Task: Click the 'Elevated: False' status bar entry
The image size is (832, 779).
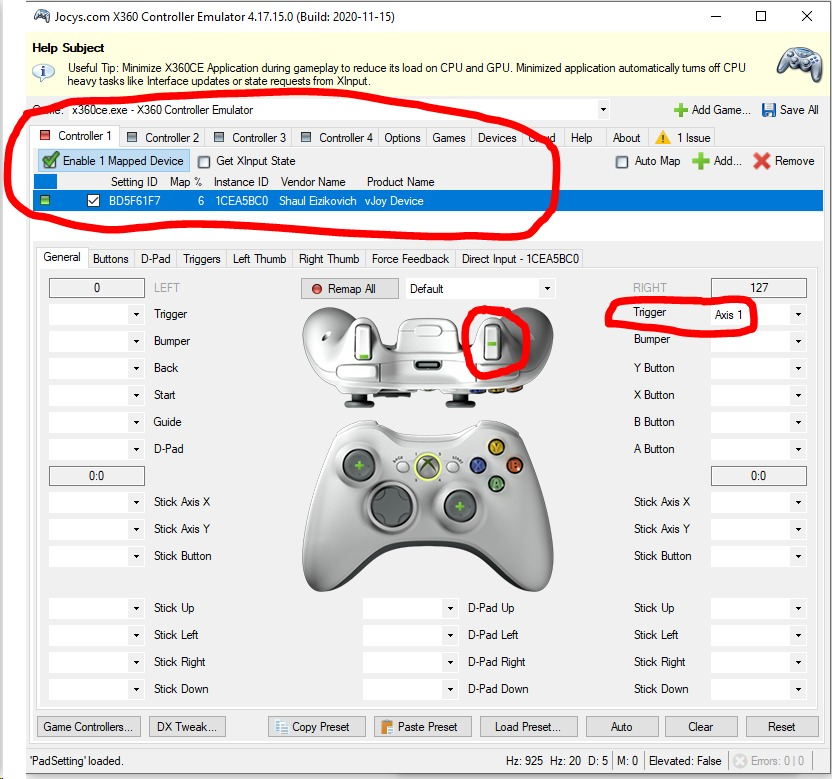Action: 685,760
